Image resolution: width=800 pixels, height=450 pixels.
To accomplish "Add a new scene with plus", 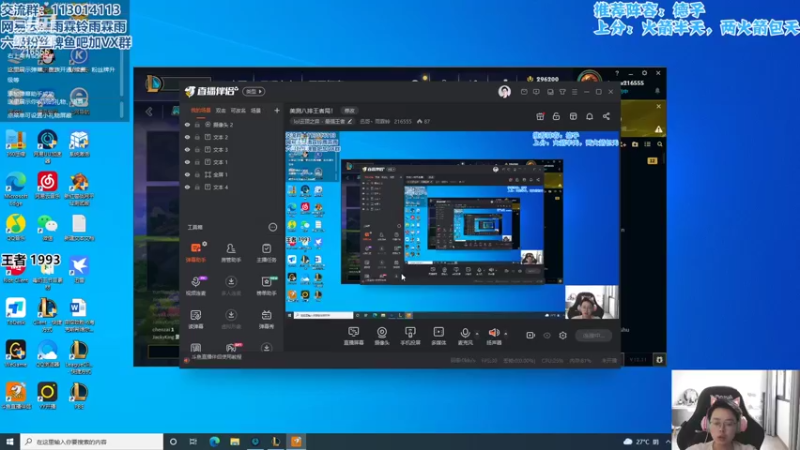I will (x=277, y=110).
